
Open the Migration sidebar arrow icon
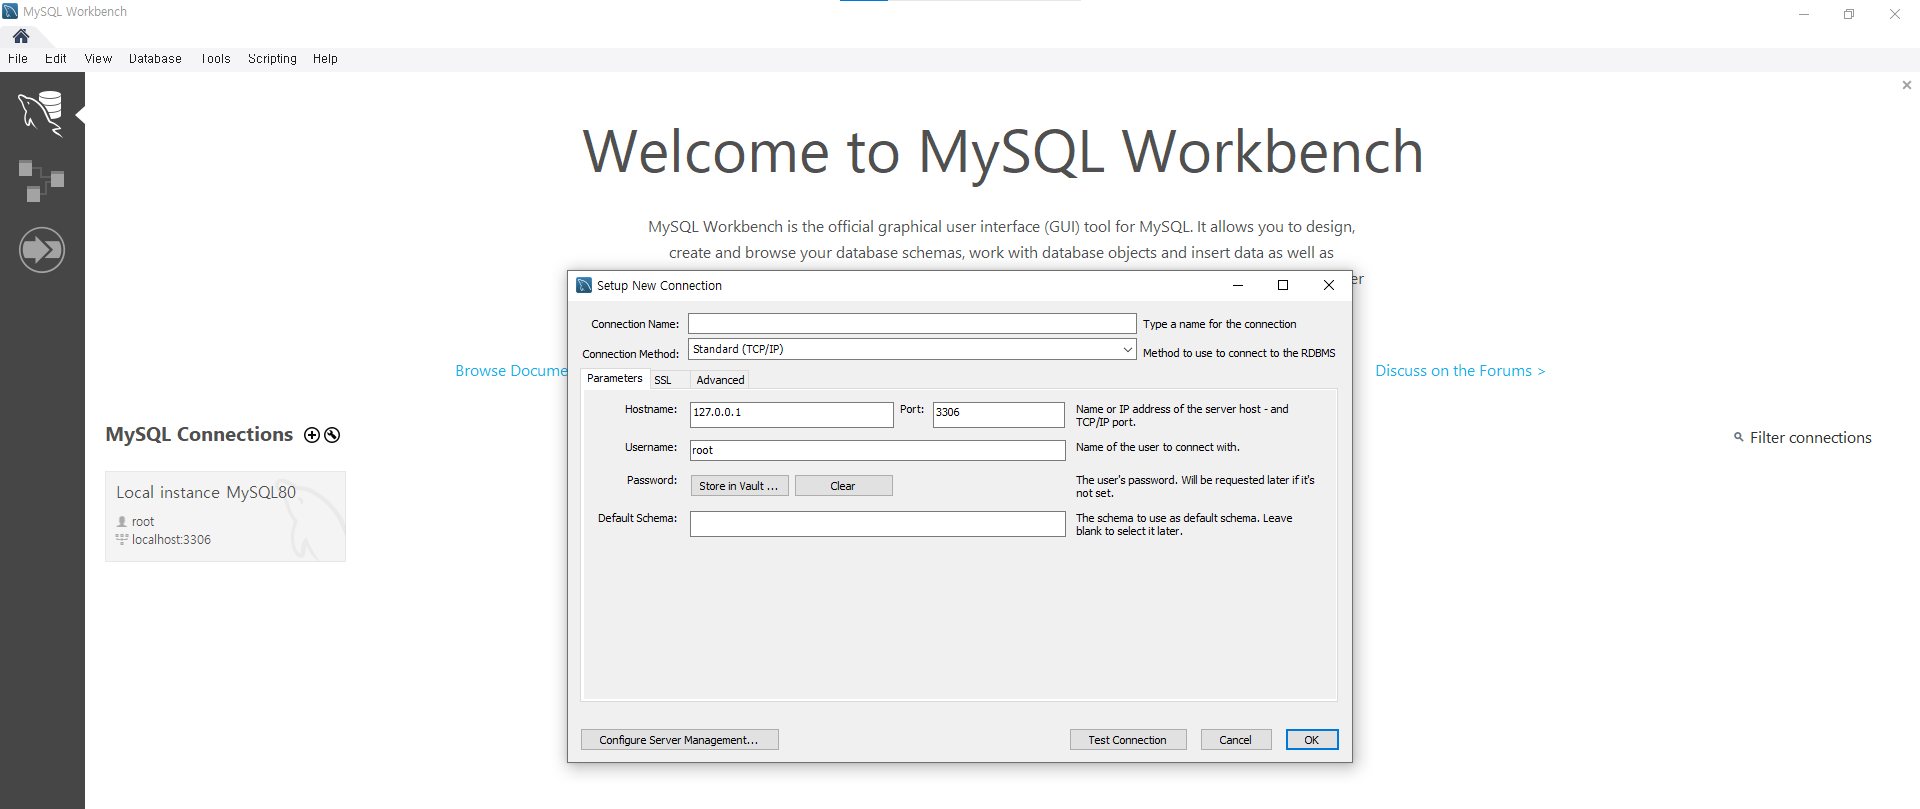42,249
